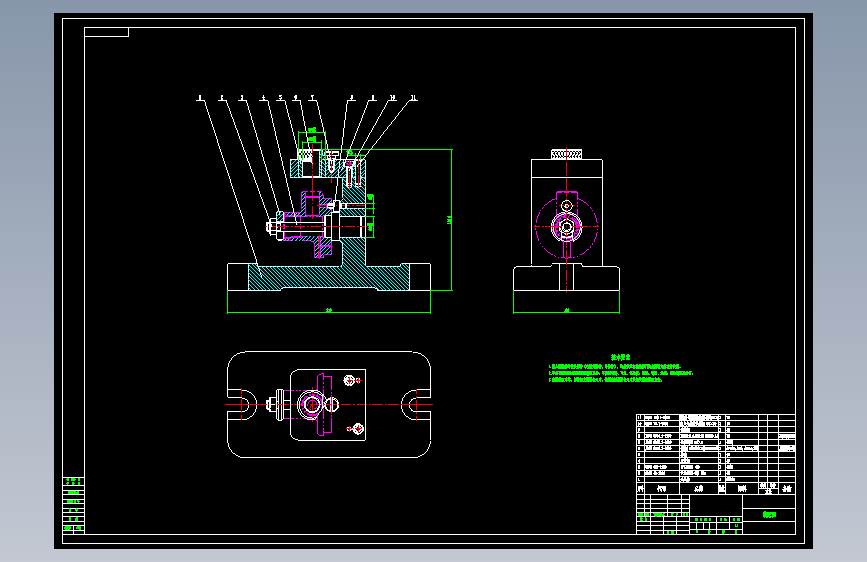Select the vertical height dimension of front view
Viewport: 867px width, 562px height.
(x=450, y=220)
